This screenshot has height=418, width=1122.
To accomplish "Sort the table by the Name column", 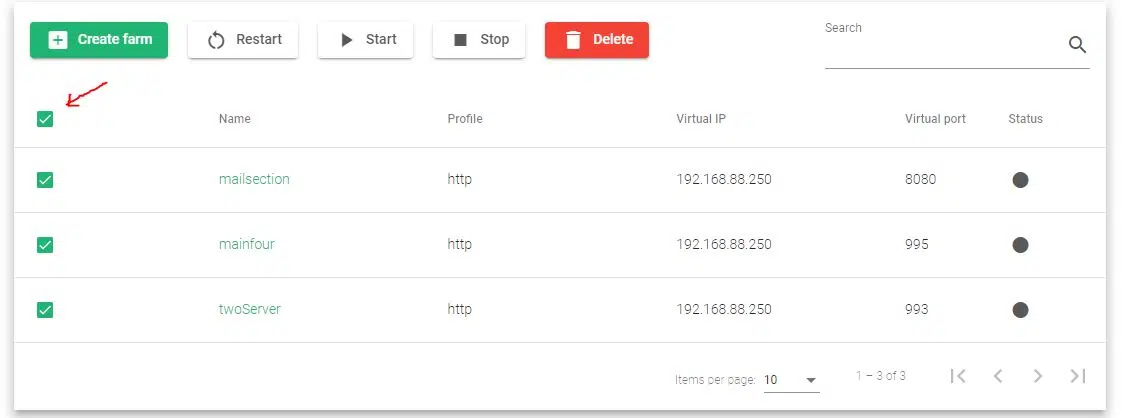I will [x=235, y=119].
